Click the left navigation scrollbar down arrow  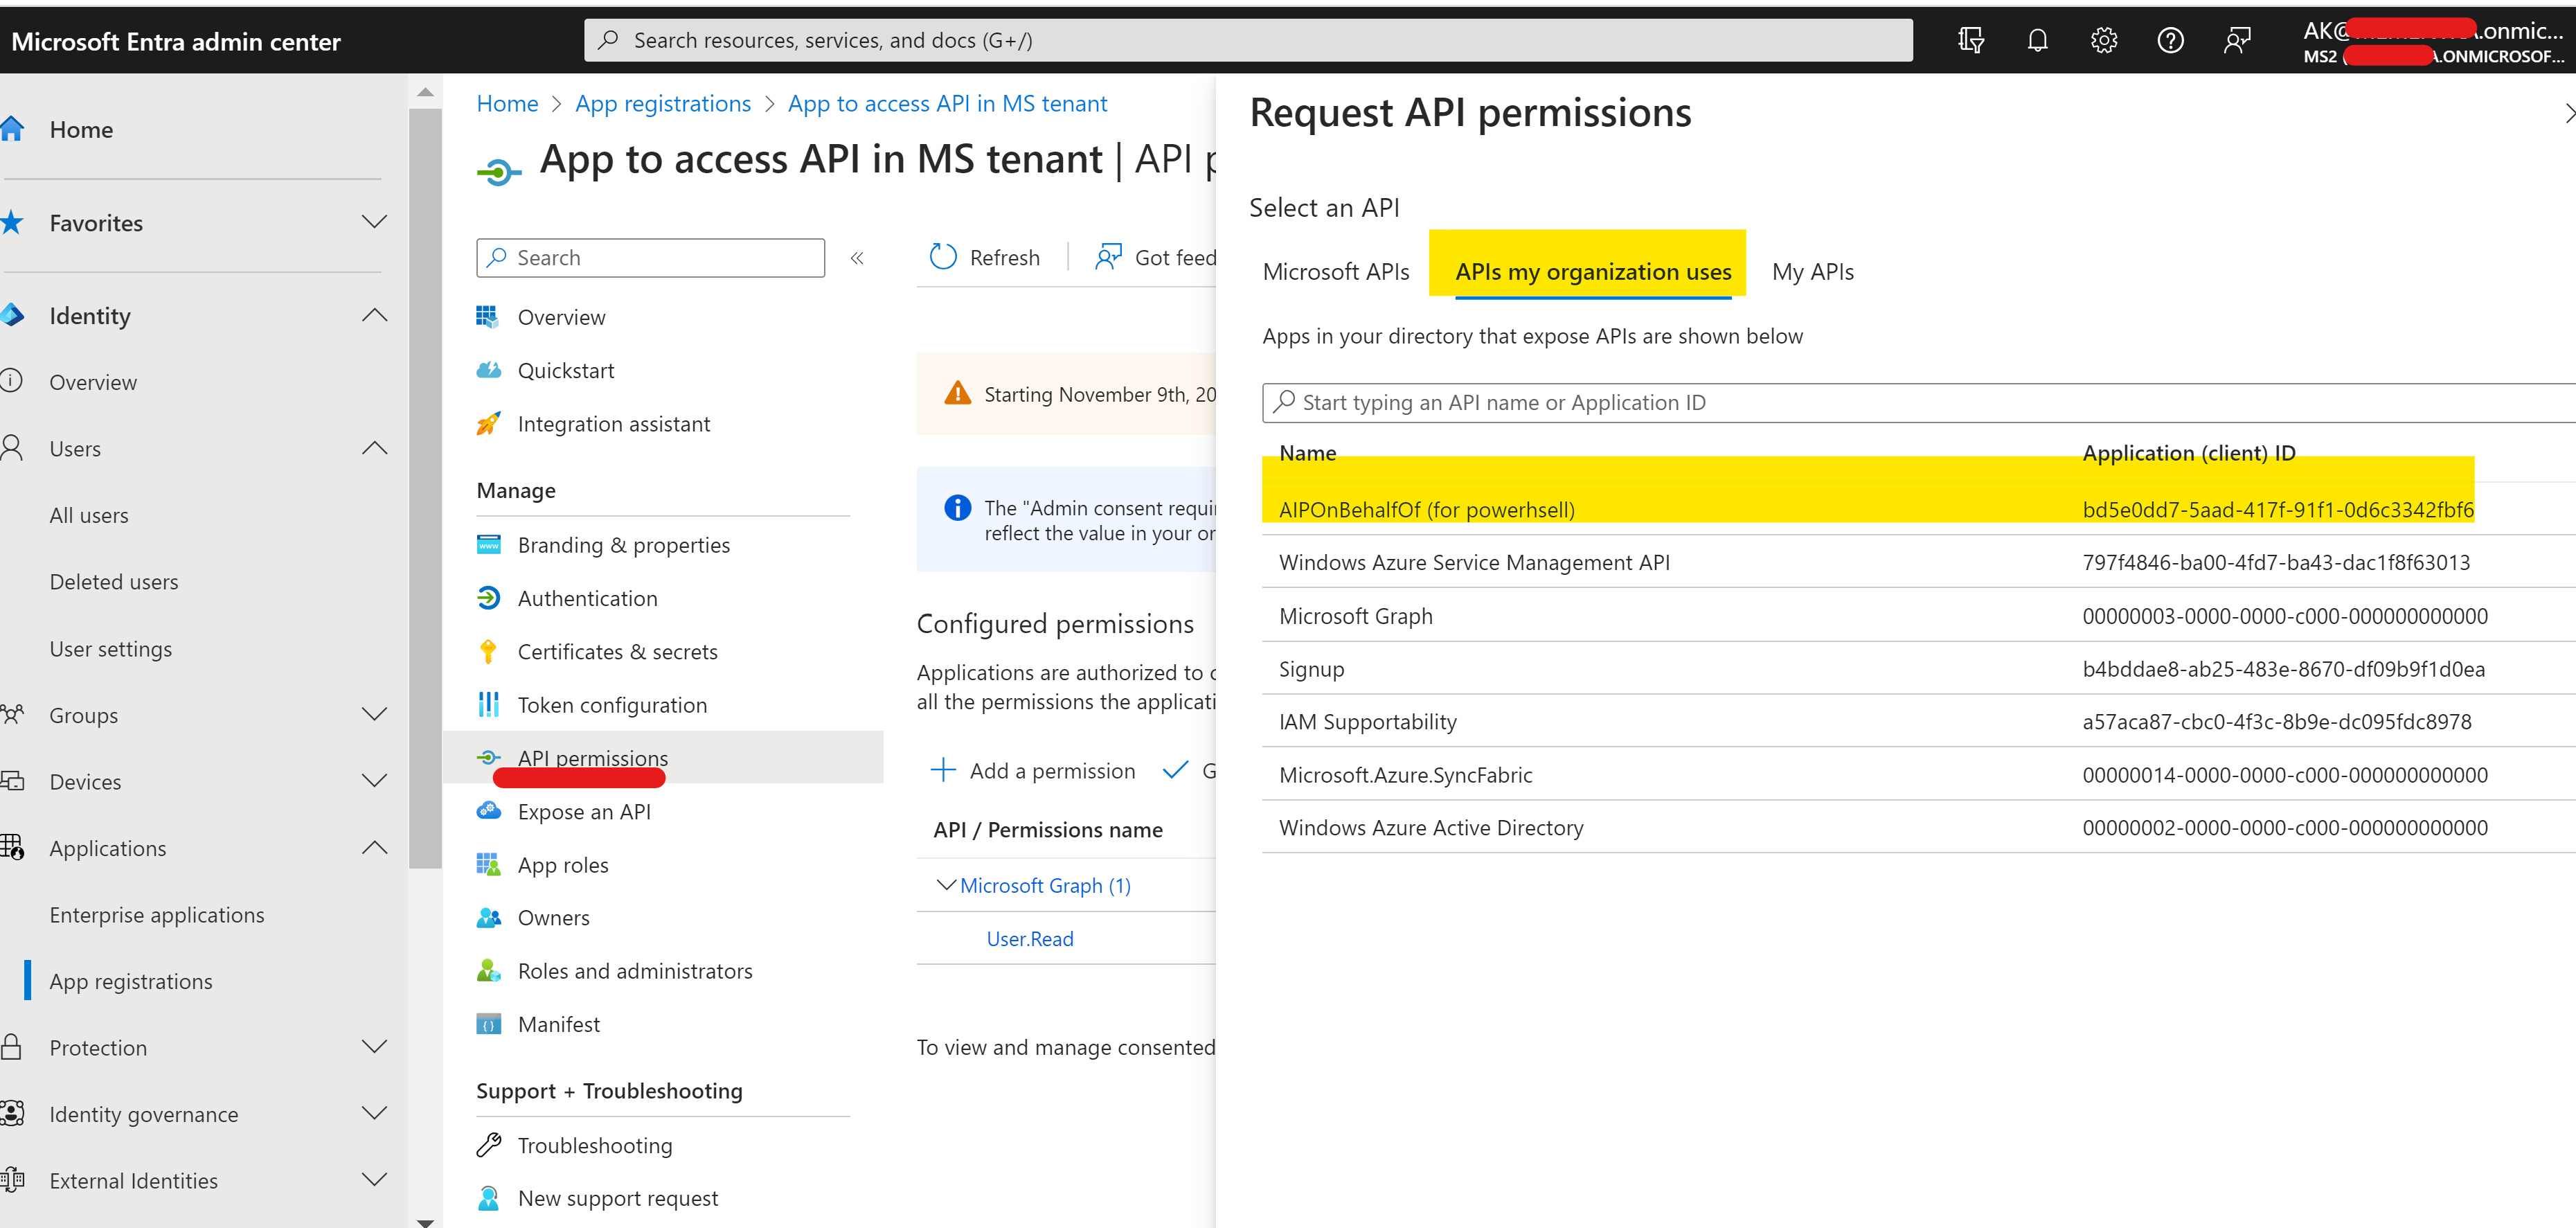(x=425, y=1221)
